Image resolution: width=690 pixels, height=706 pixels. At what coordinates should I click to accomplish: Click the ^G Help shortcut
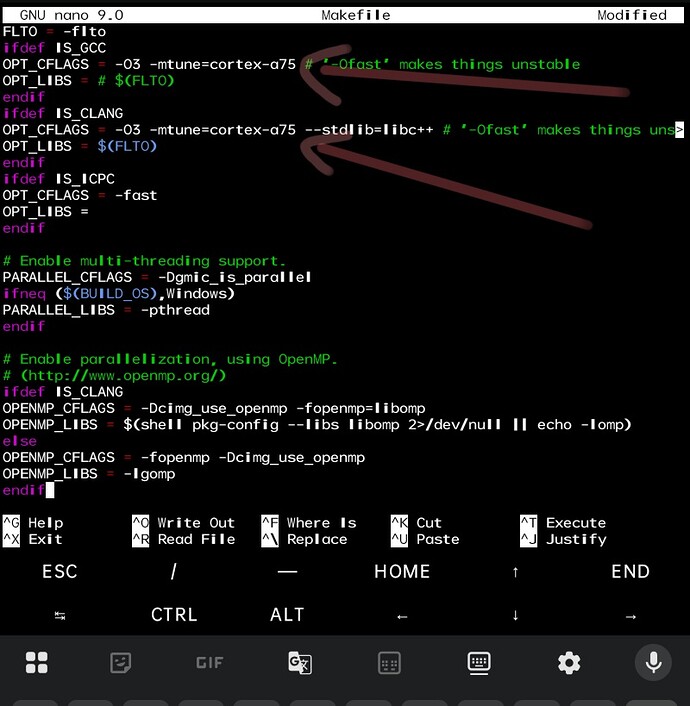(33, 523)
